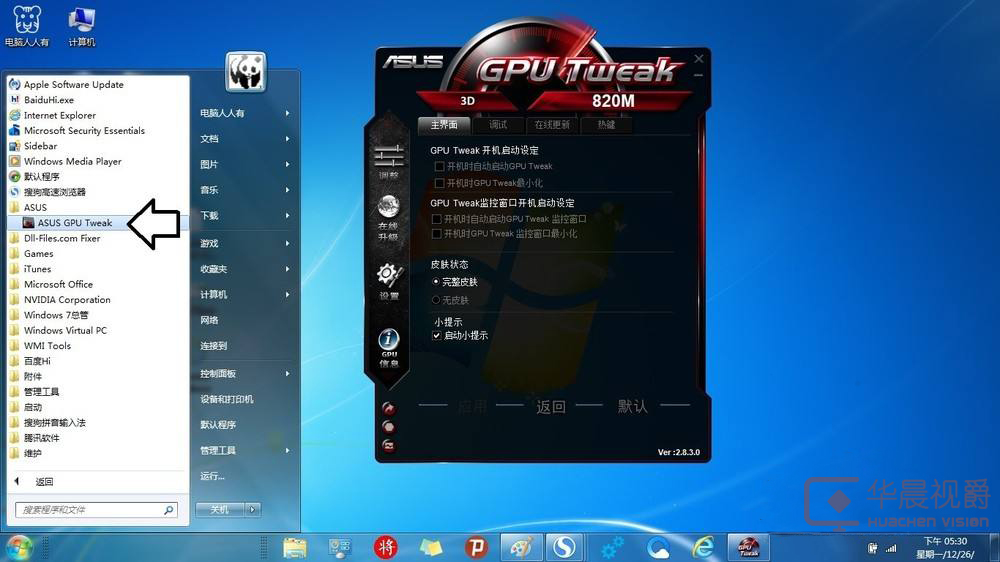Expand the 图片 submenu arrow
The image size is (1000, 562).
point(288,164)
